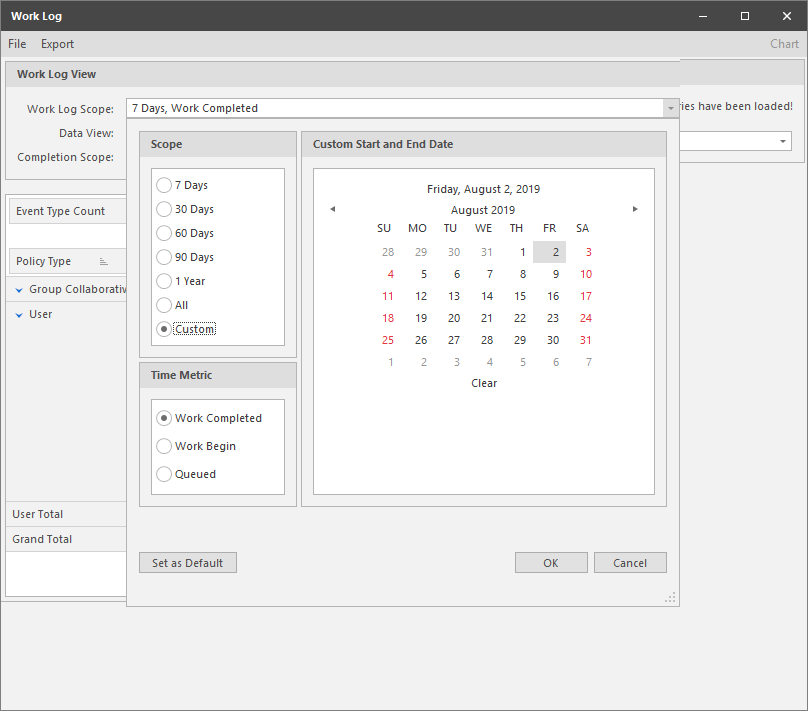The width and height of the screenshot is (808, 711).
Task: Click the OK button
Action: (551, 563)
